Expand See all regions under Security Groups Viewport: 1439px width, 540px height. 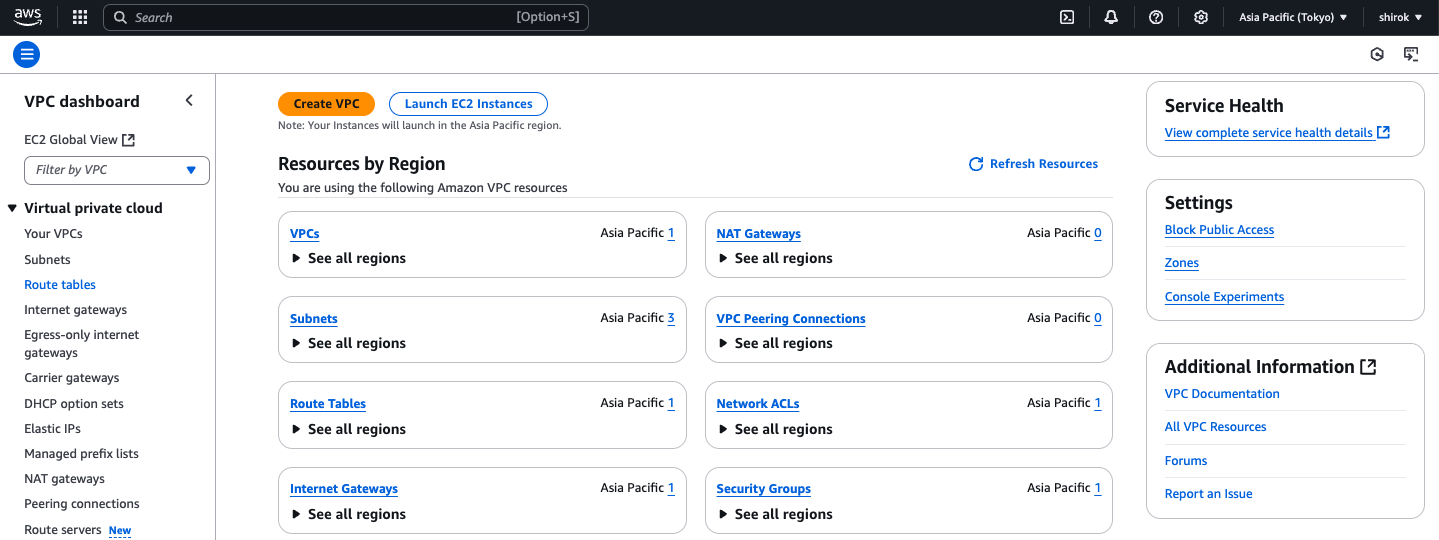[775, 514]
